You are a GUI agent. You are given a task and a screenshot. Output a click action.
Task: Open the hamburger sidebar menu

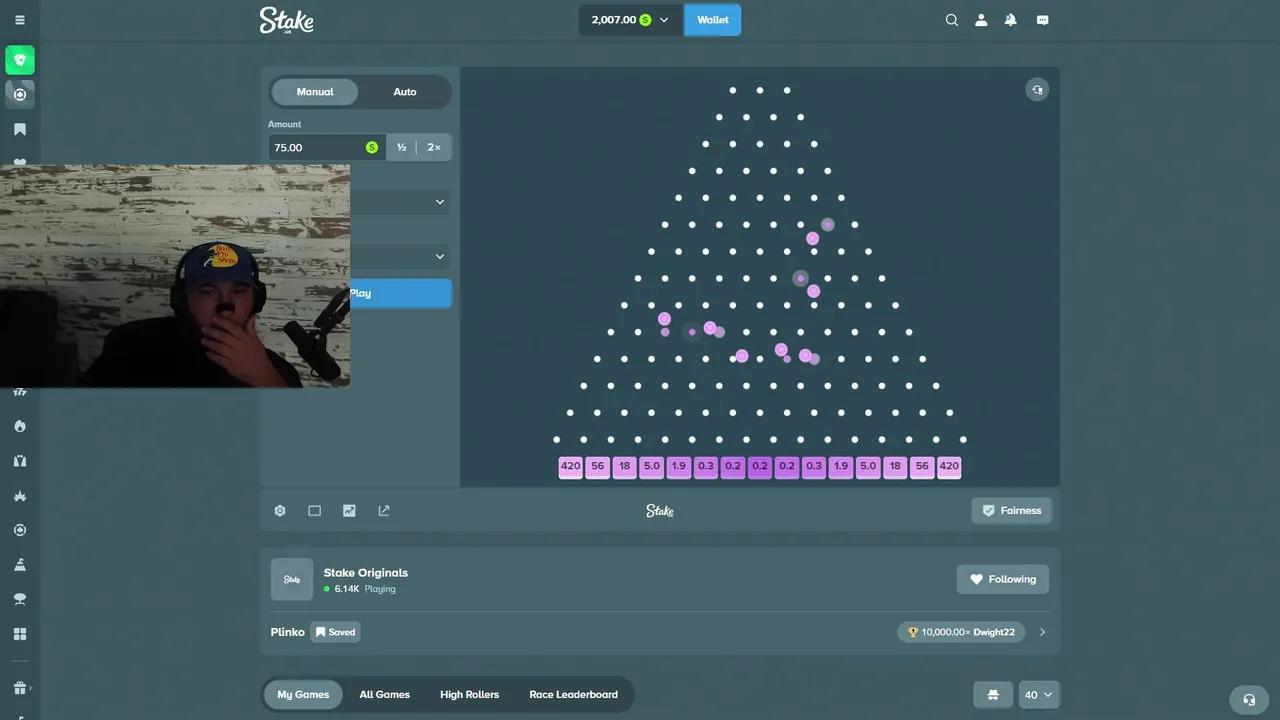(20, 20)
